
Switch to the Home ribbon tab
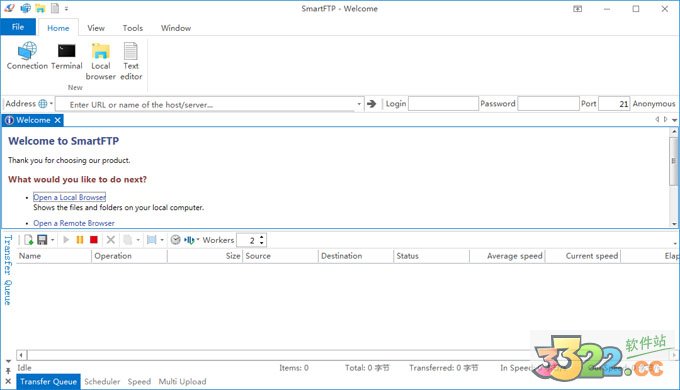tap(58, 28)
